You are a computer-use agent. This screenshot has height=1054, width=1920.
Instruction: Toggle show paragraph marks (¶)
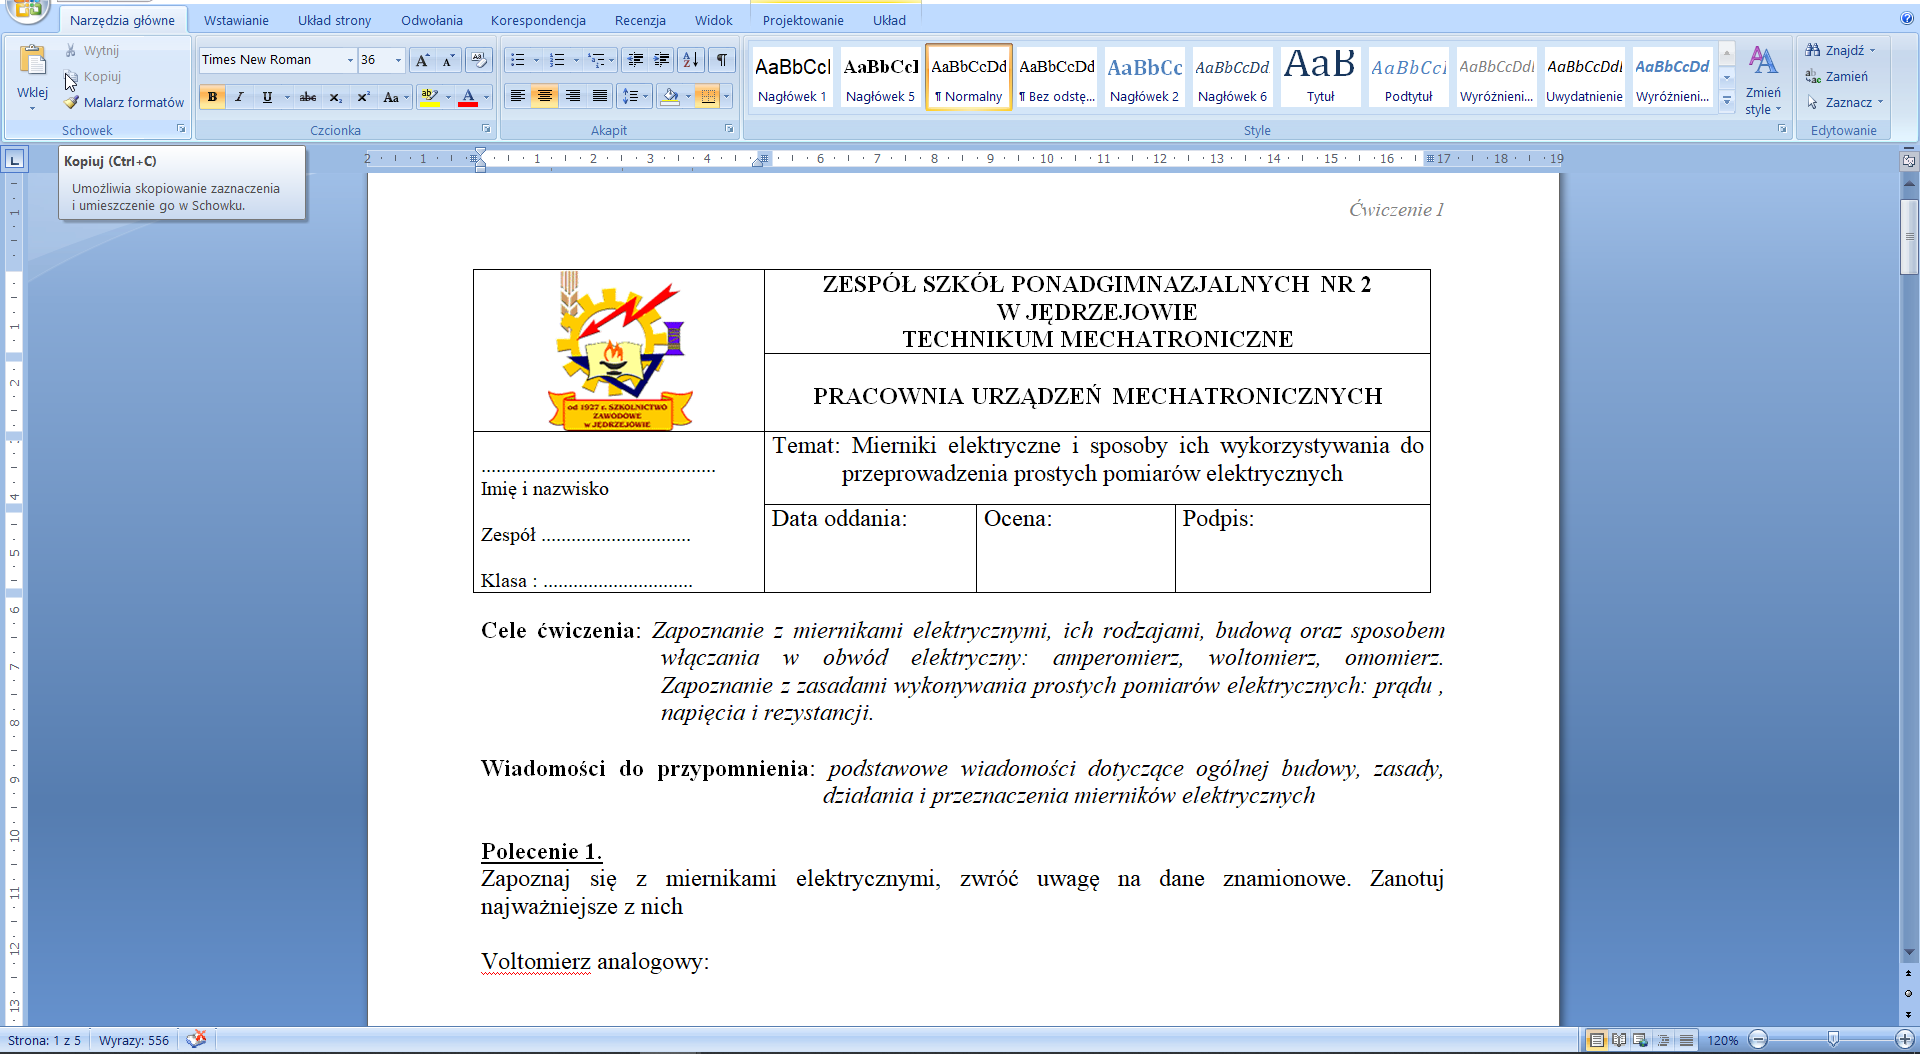pos(722,60)
